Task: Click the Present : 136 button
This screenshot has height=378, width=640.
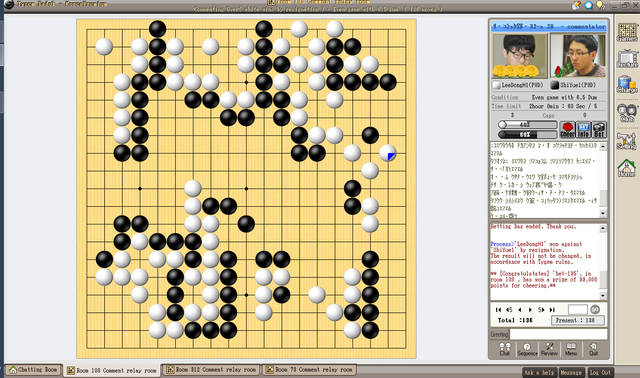Action: point(578,320)
